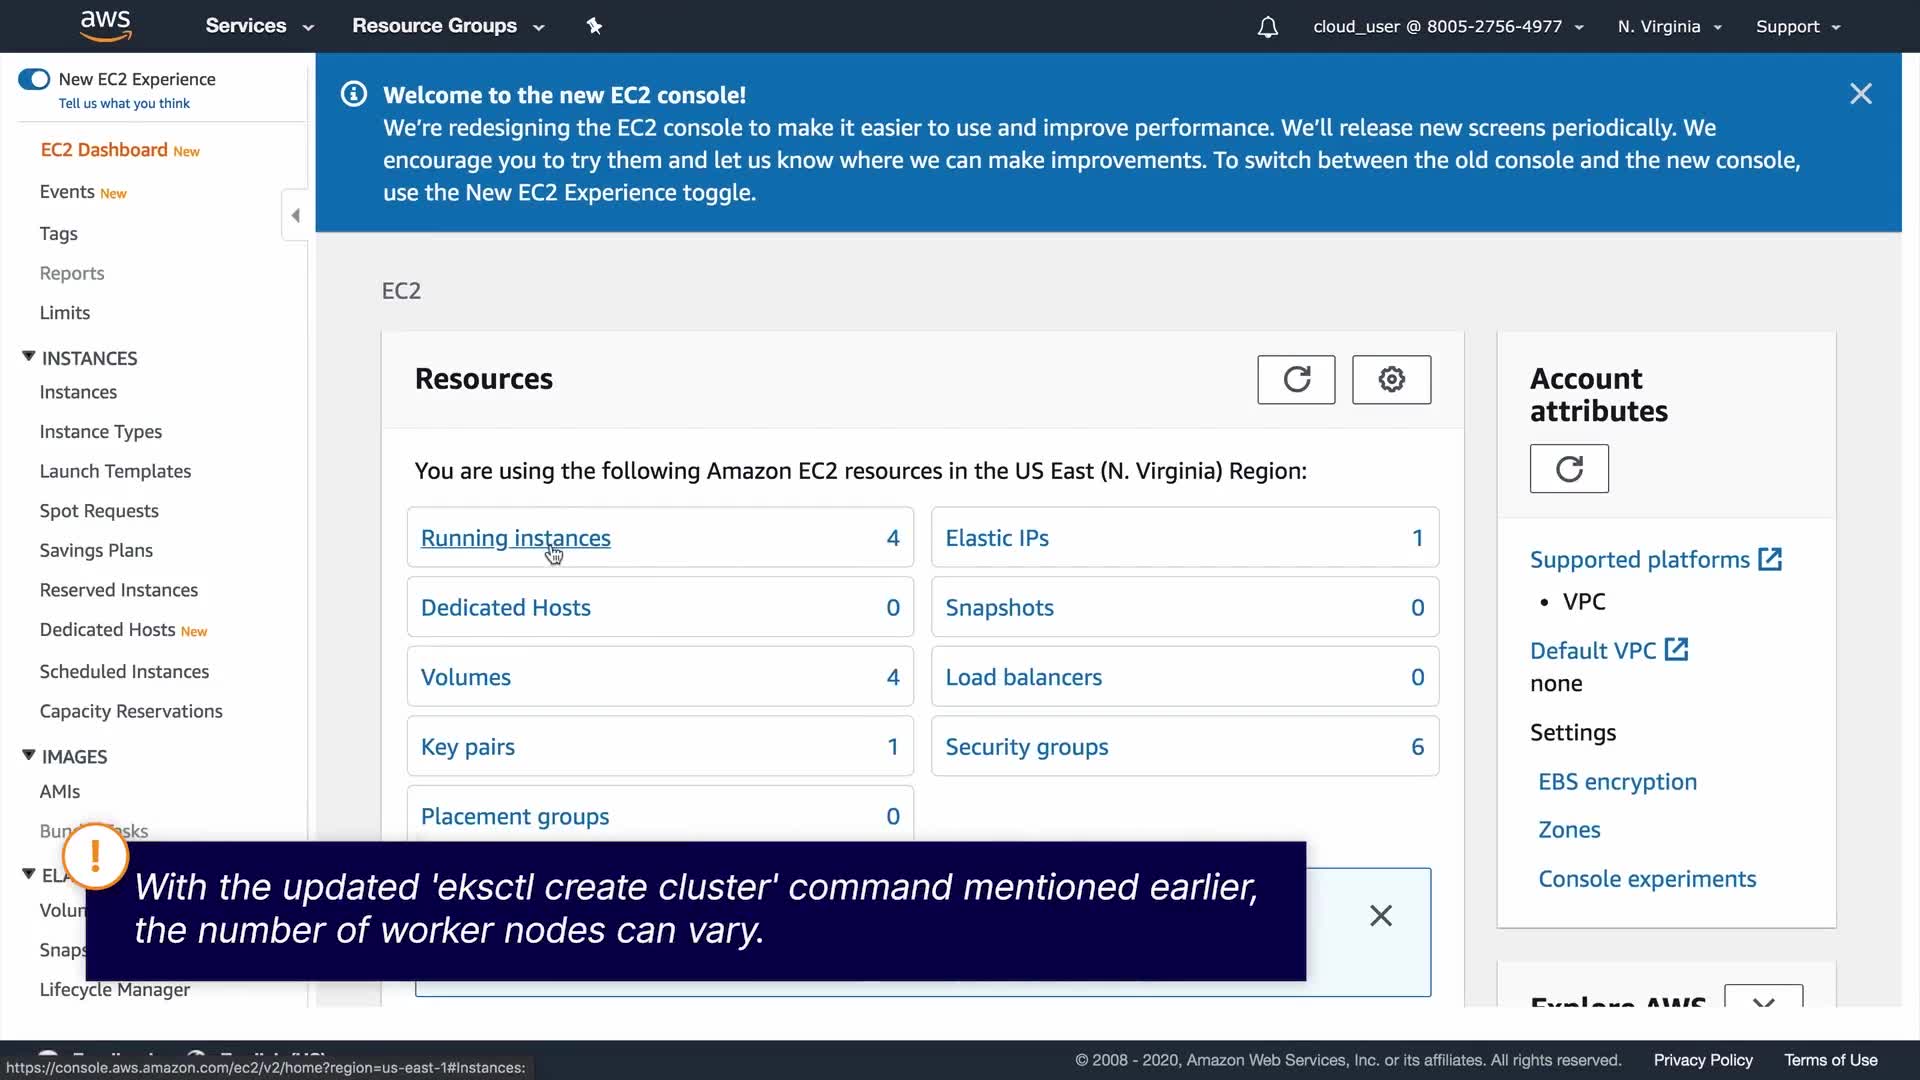
Task: Open the Resource Groups dropdown
Action: 447,26
